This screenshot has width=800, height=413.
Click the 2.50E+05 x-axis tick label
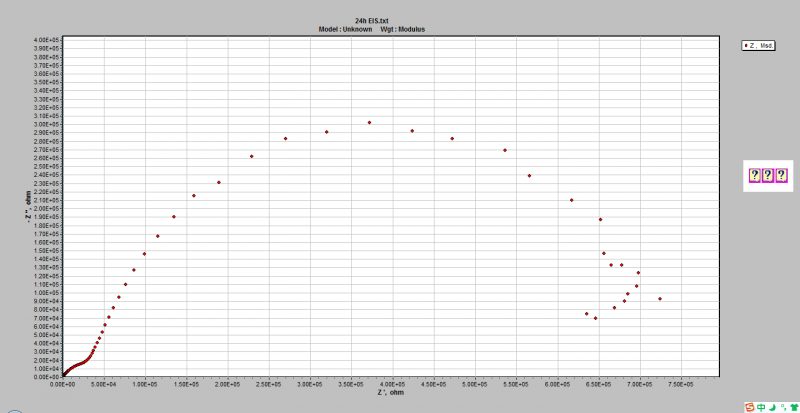point(269,383)
